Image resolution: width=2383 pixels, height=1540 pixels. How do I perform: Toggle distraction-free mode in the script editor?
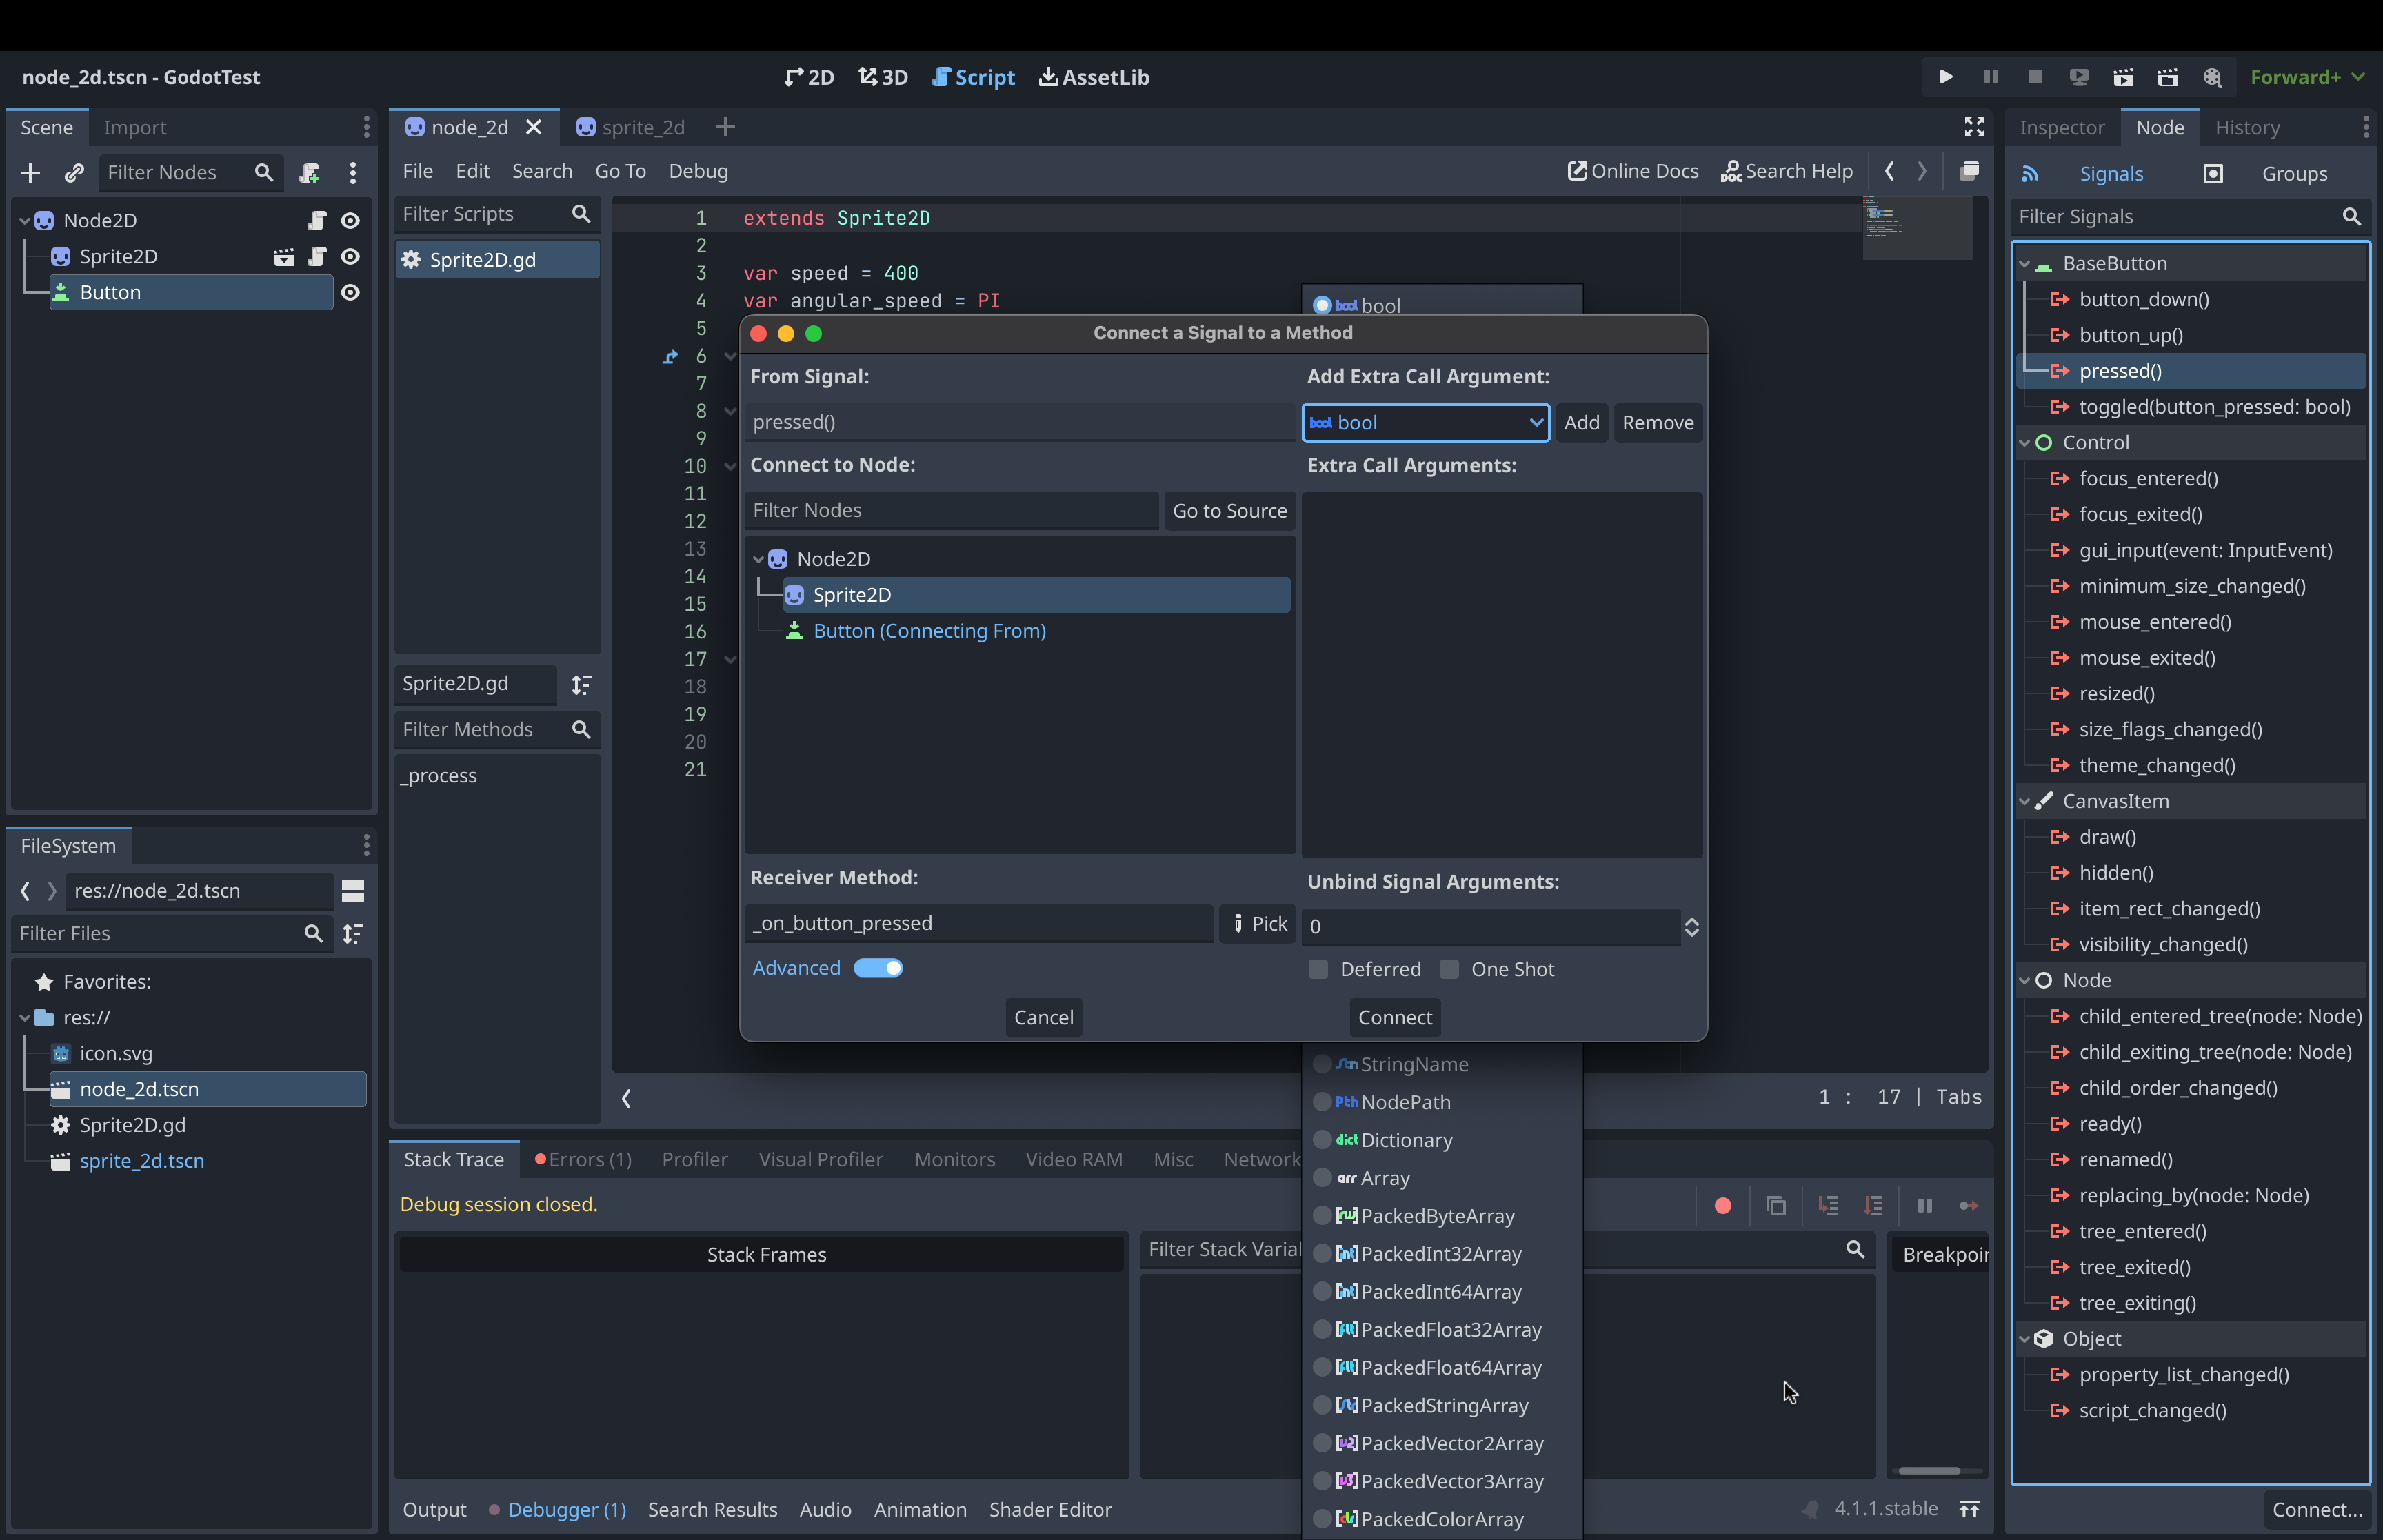(1975, 127)
